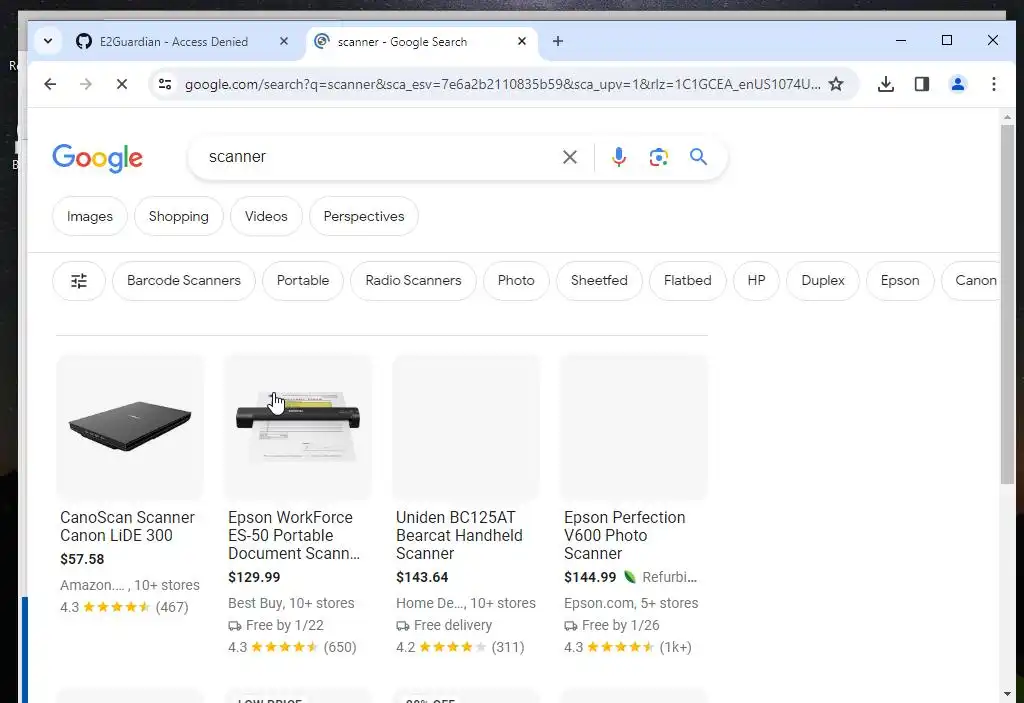
Task: Open Epson Perfection V600 image placeholder
Action: (x=634, y=427)
